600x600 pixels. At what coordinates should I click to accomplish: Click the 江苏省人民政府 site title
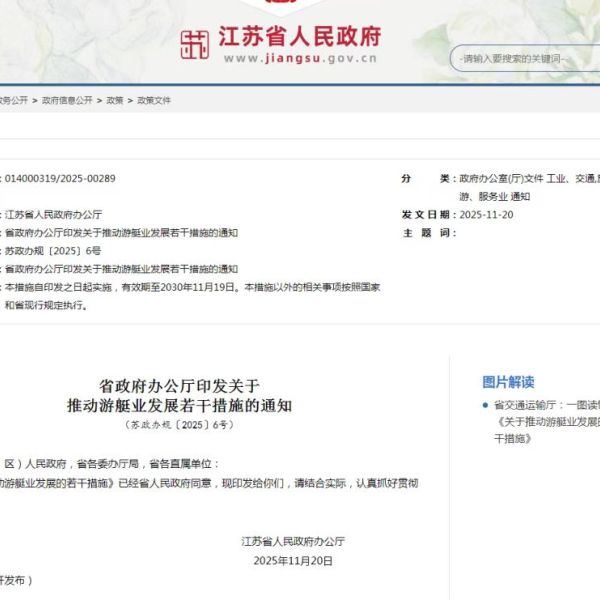[300, 37]
